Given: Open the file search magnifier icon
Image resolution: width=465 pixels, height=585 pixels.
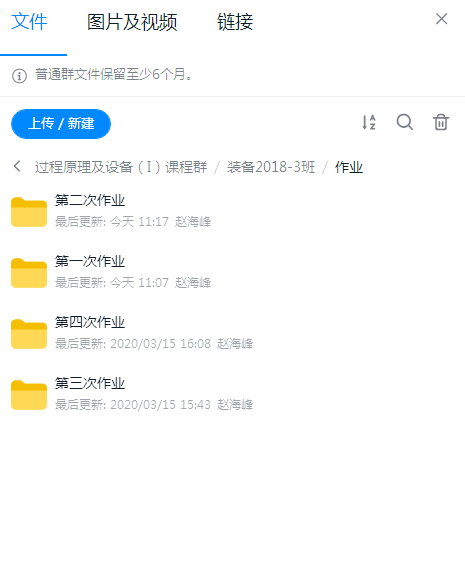Looking at the screenshot, I should click(x=405, y=122).
